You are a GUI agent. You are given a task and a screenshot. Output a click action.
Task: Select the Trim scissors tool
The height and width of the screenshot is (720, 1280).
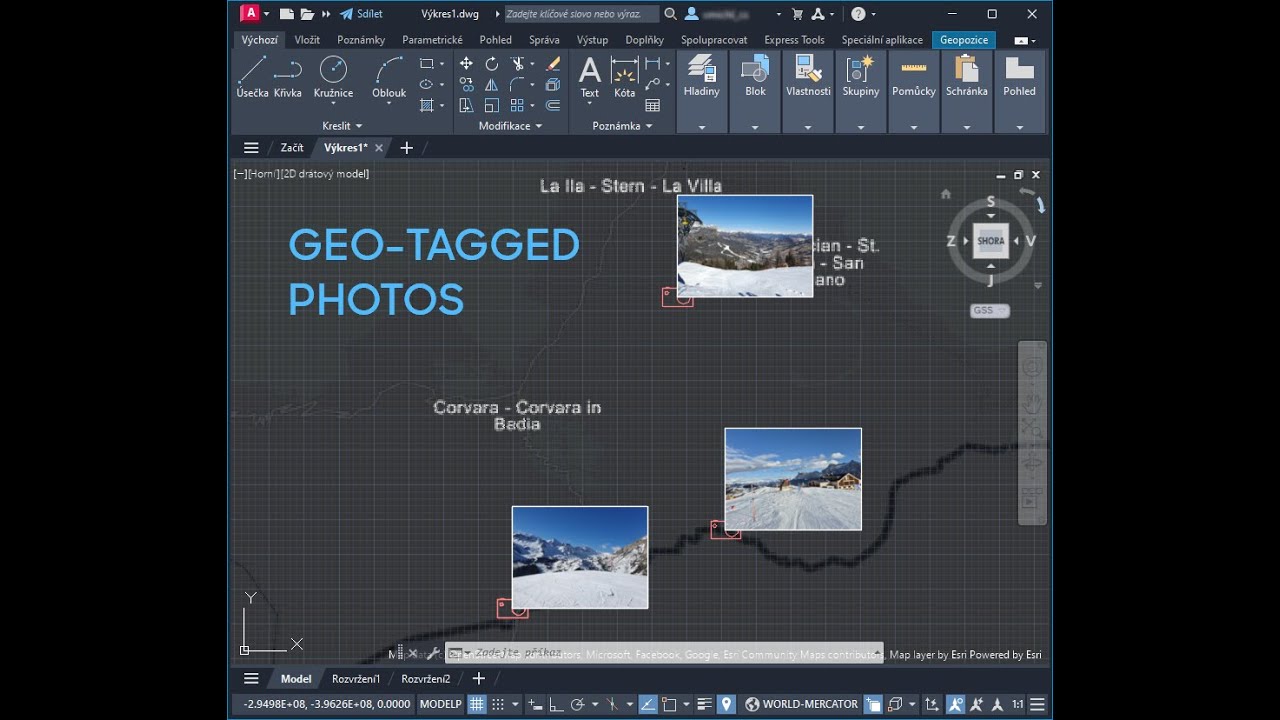click(x=518, y=63)
